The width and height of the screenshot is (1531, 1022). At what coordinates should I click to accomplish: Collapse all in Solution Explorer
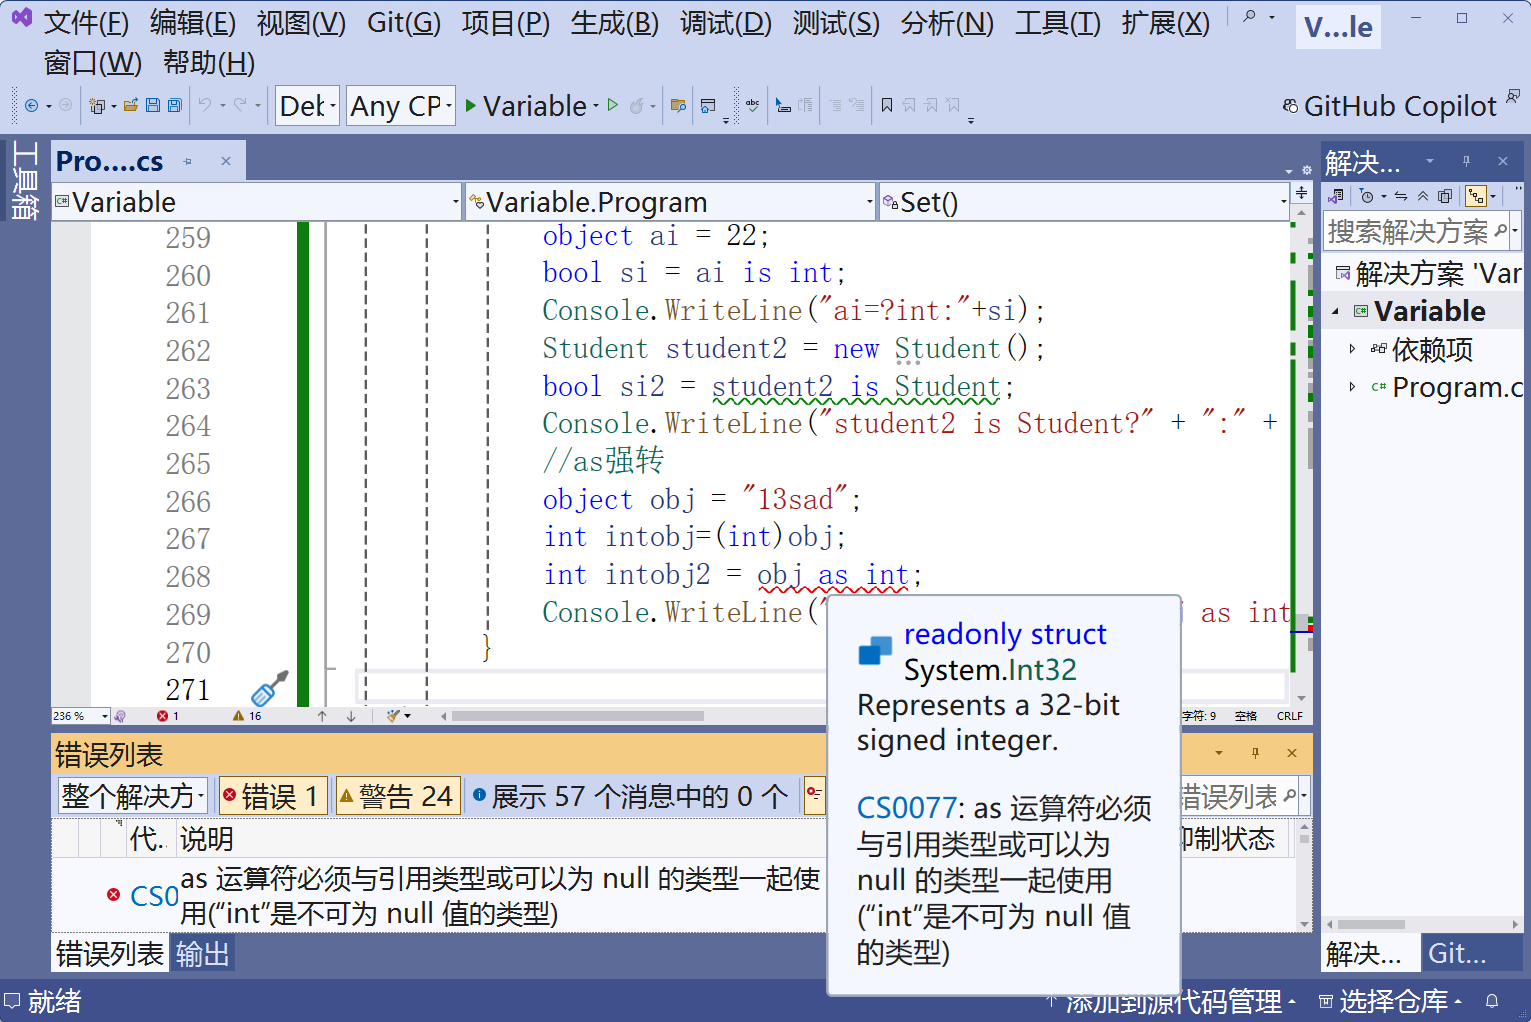pyautogui.click(x=1423, y=196)
